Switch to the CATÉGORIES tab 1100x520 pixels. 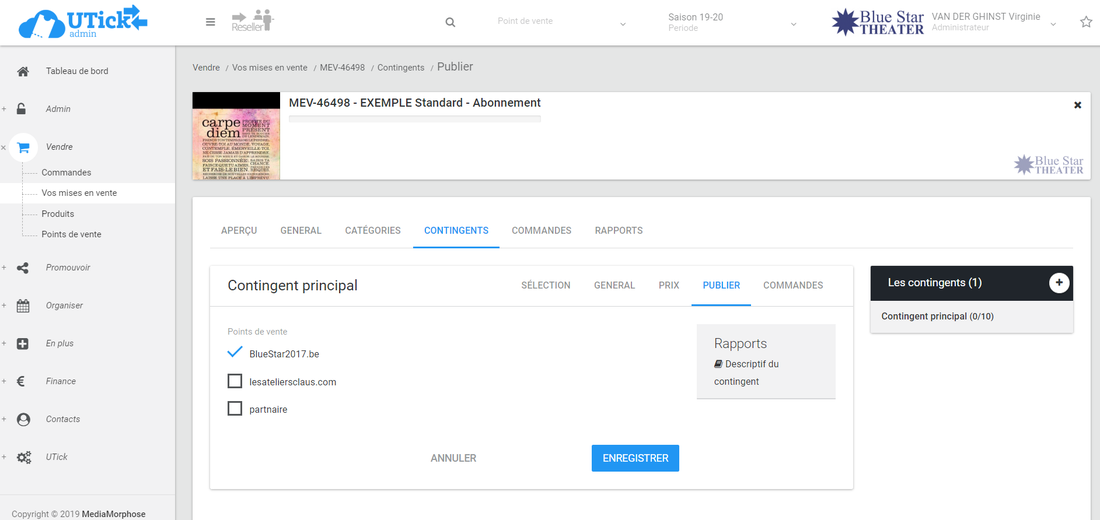click(373, 230)
